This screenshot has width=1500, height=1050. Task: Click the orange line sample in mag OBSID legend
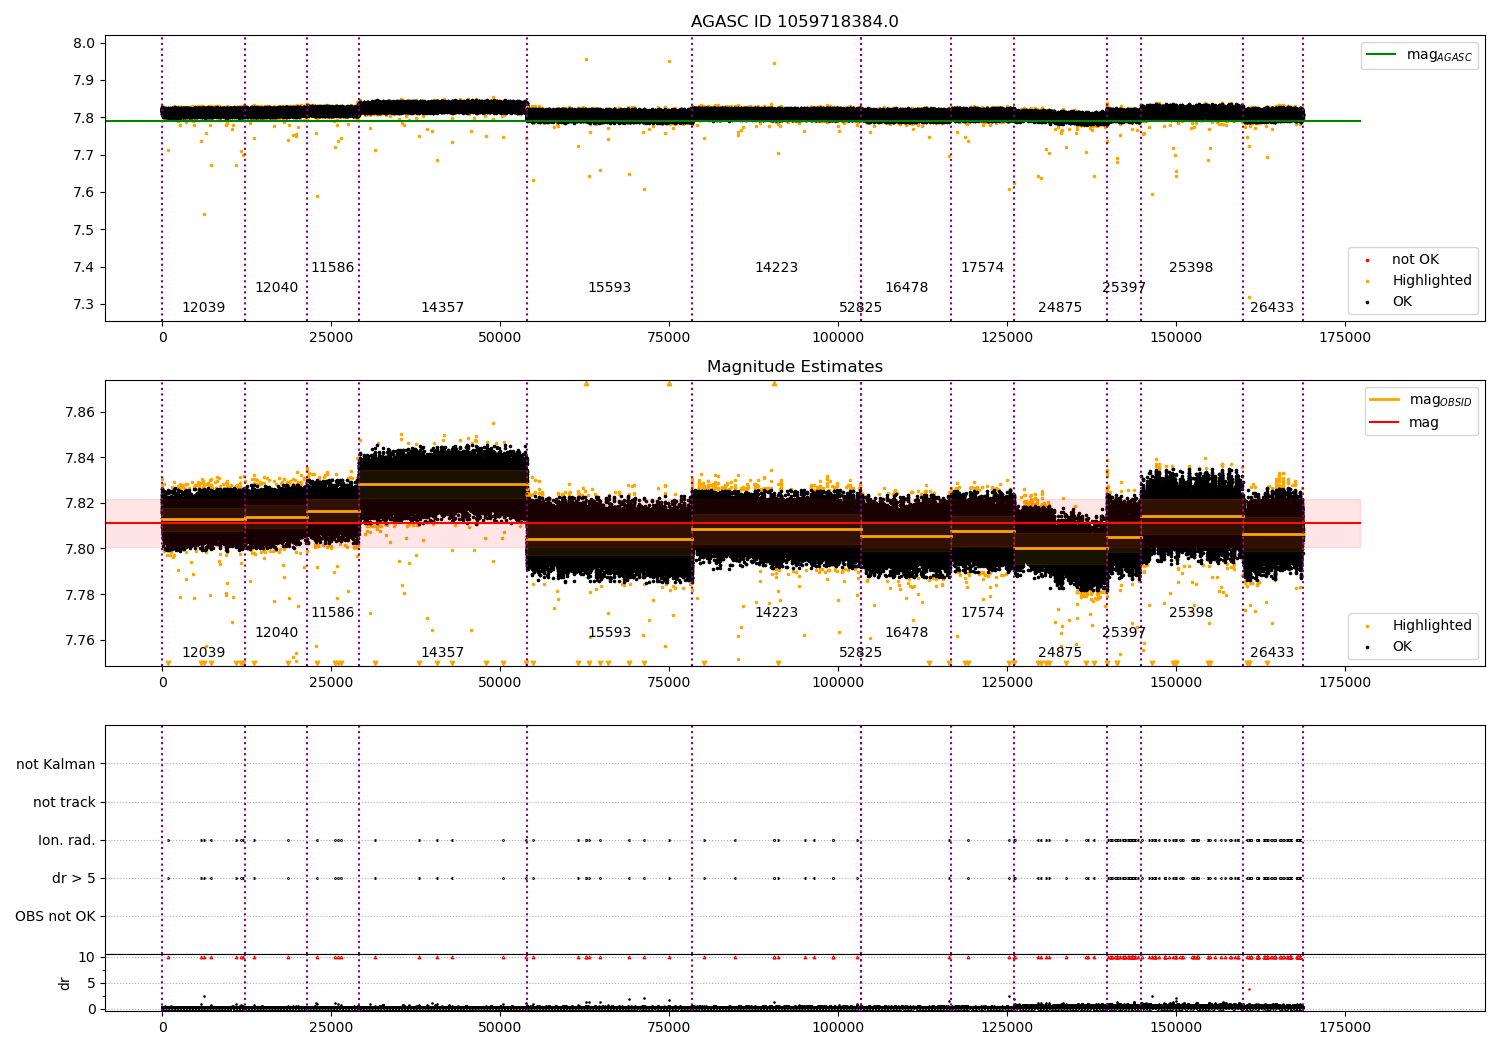[1385, 400]
